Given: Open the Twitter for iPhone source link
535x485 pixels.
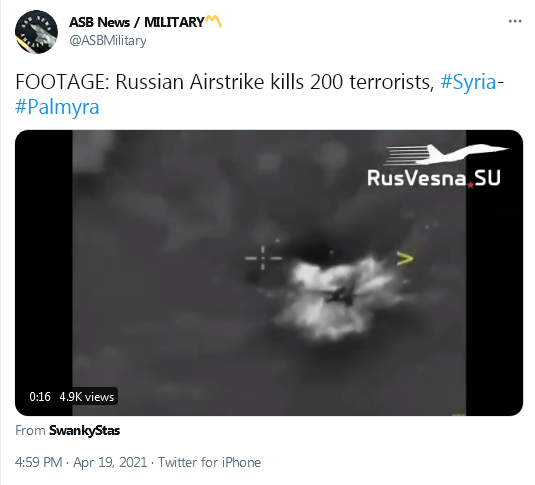Looking at the screenshot, I should (209, 462).
